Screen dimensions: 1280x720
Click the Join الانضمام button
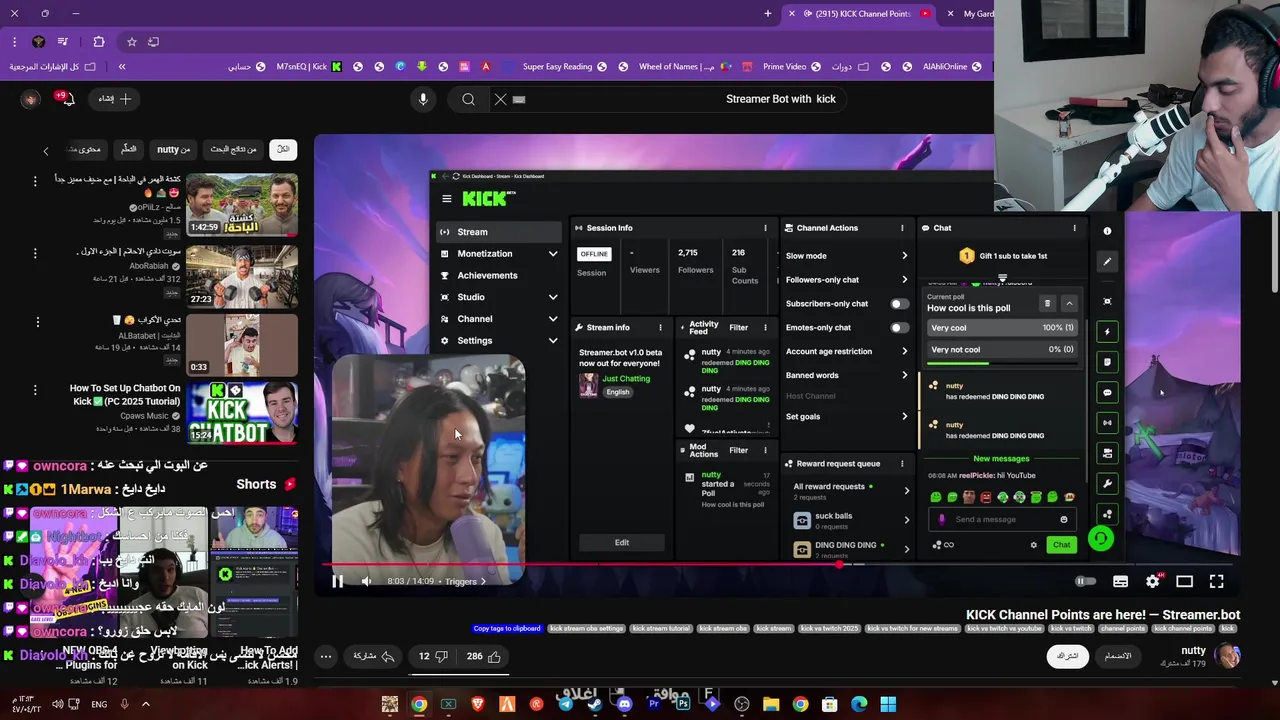1118,656
